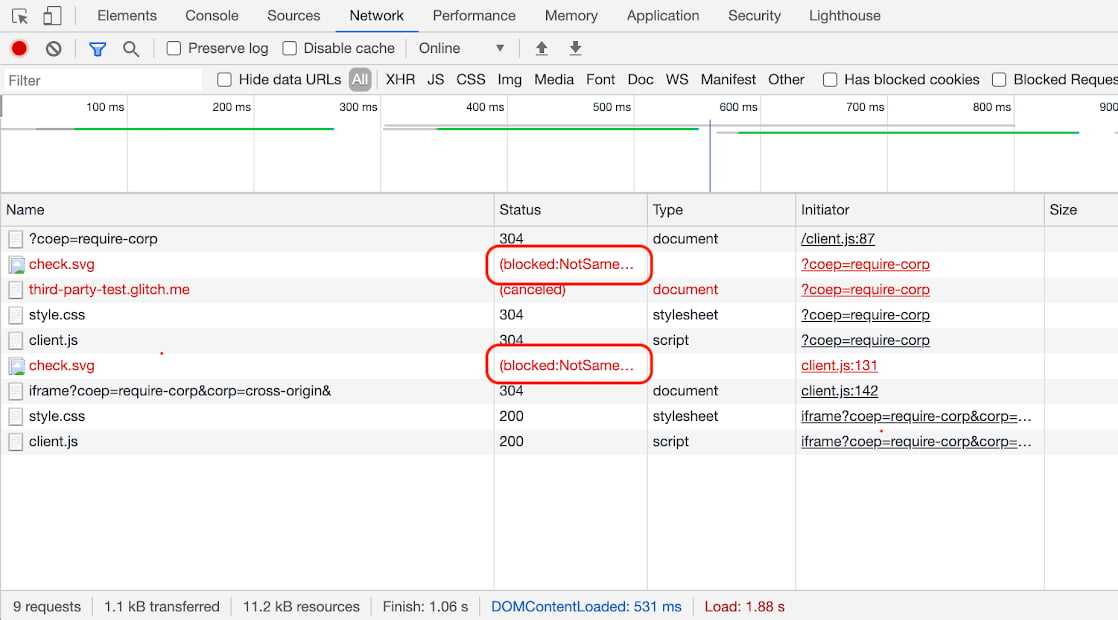The image size is (1118, 620).
Task: Open the Application tab
Action: coord(662,15)
